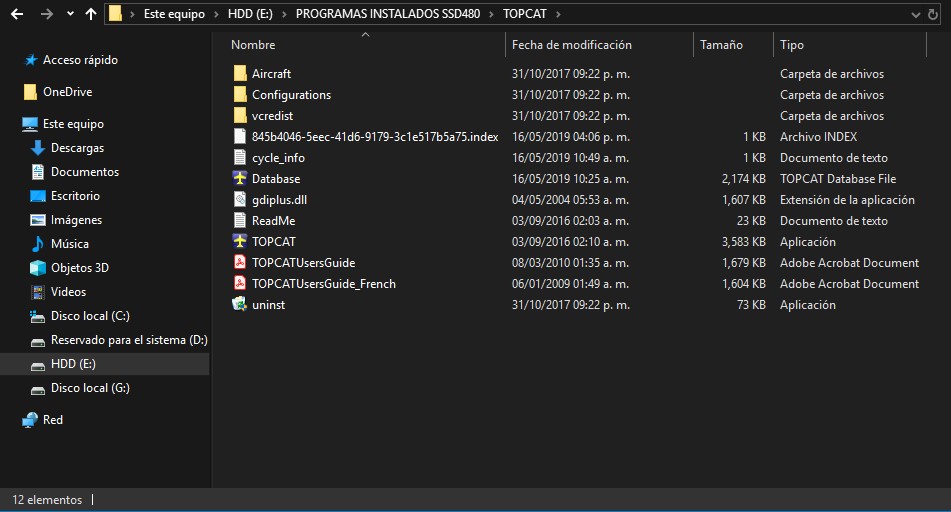Expand chevron after PROGRAMAS INSTALADOS SSD480
The image size is (951, 512).
click(x=491, y=14)
